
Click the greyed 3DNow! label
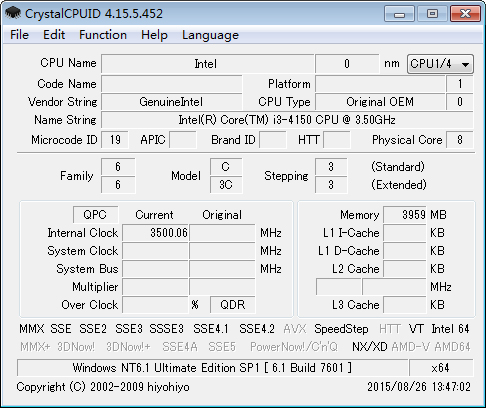(76, 347)
